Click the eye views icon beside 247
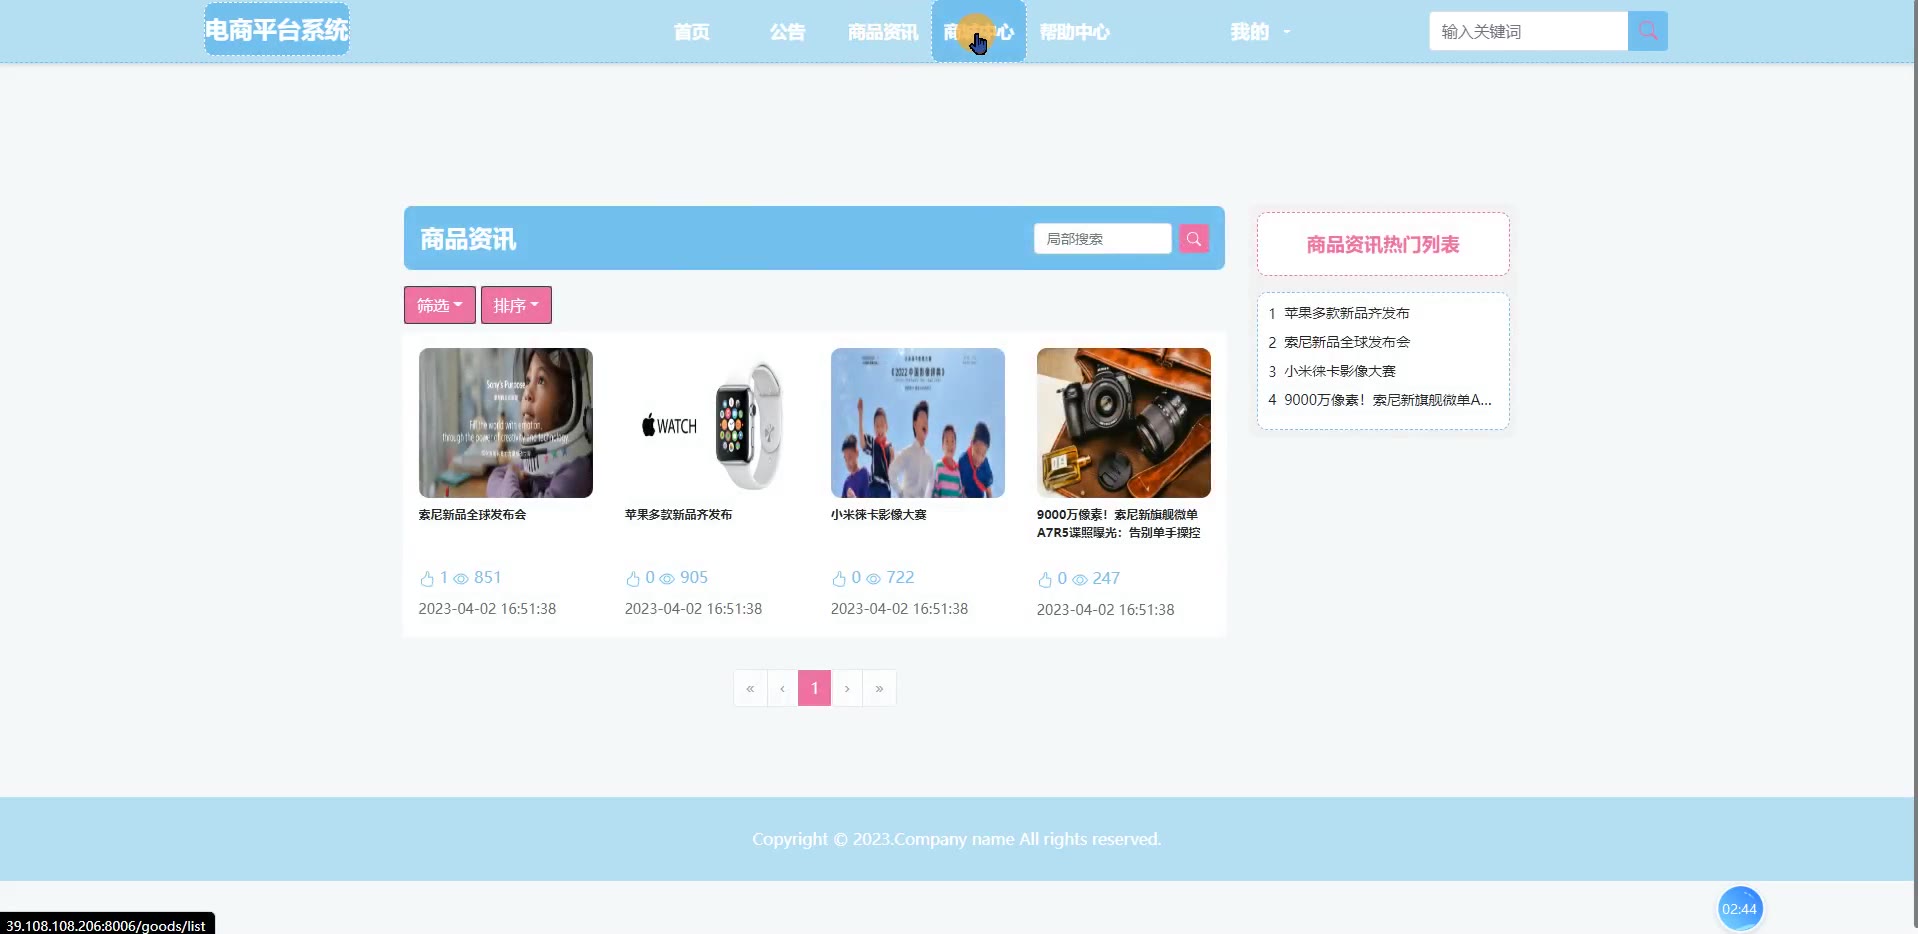The image size is (1918, 934). [x=1079, y=580]
